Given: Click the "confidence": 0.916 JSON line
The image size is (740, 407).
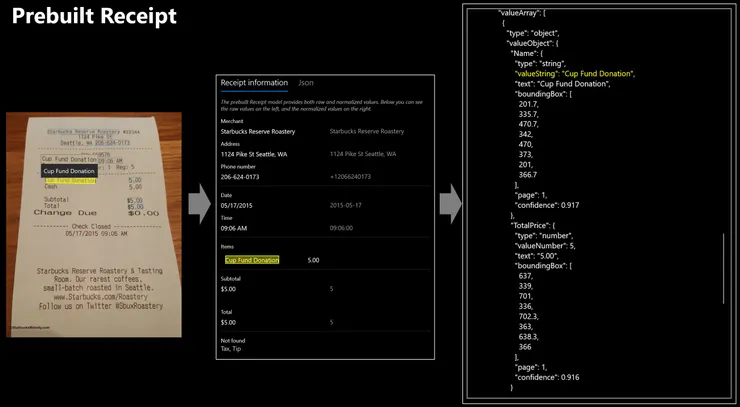Looking at the screenshot, I should point(547,377).
